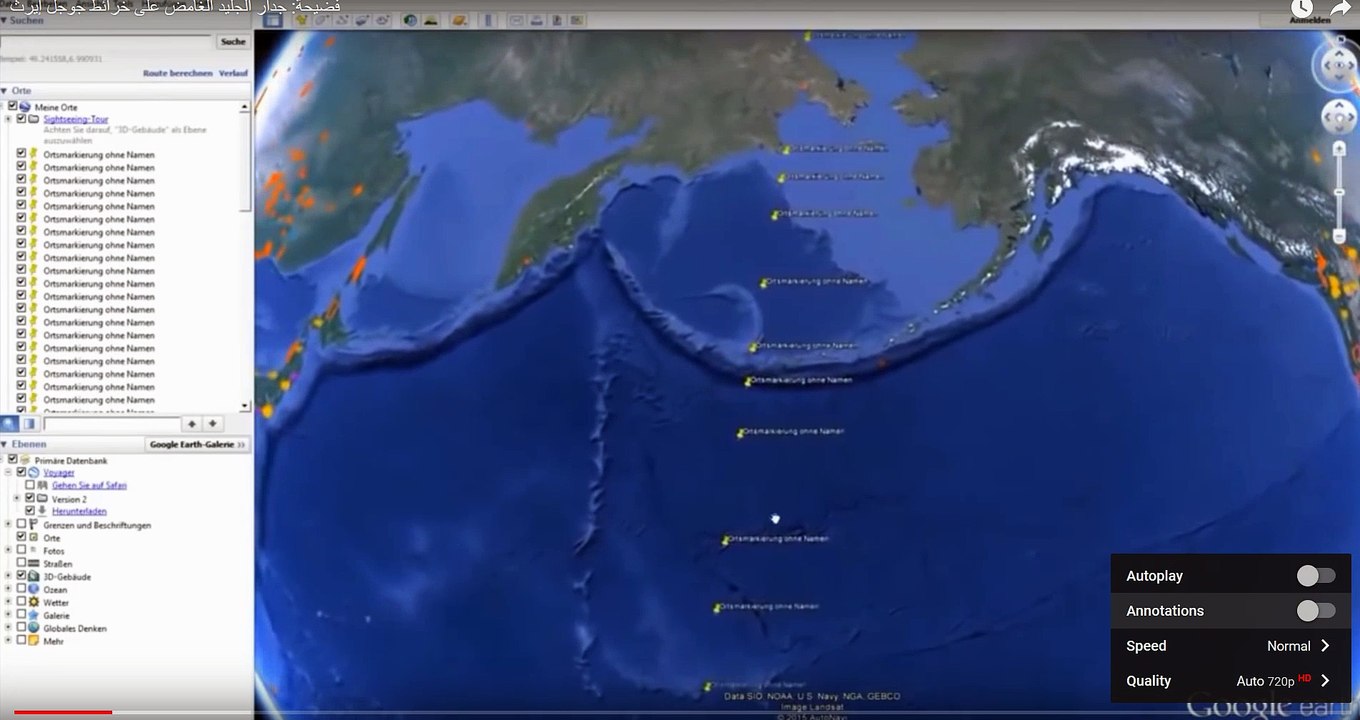Toggle the Annotations switch

(x=1316, y=611)
